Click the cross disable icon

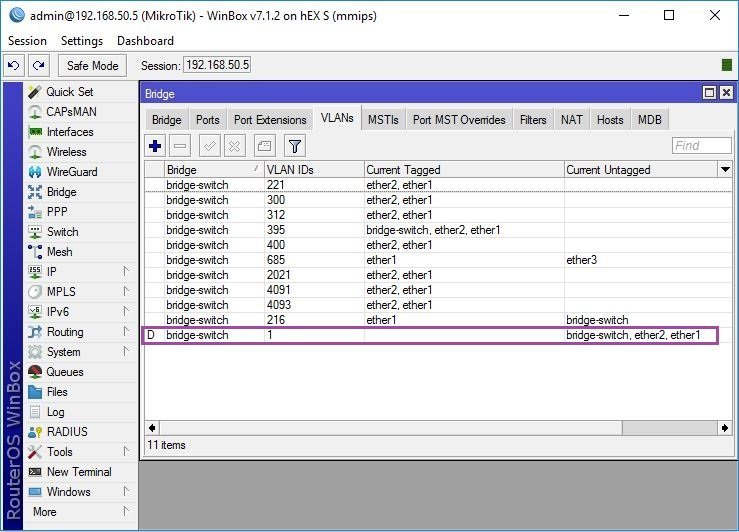click(x=234, y=146)
